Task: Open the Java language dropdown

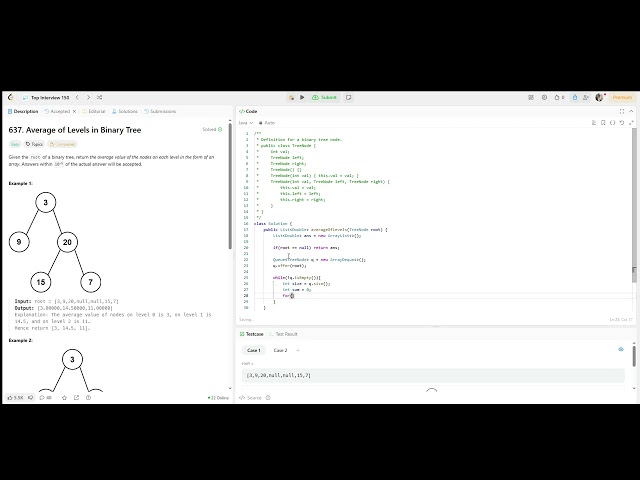Action: click(x=245, y=122)
